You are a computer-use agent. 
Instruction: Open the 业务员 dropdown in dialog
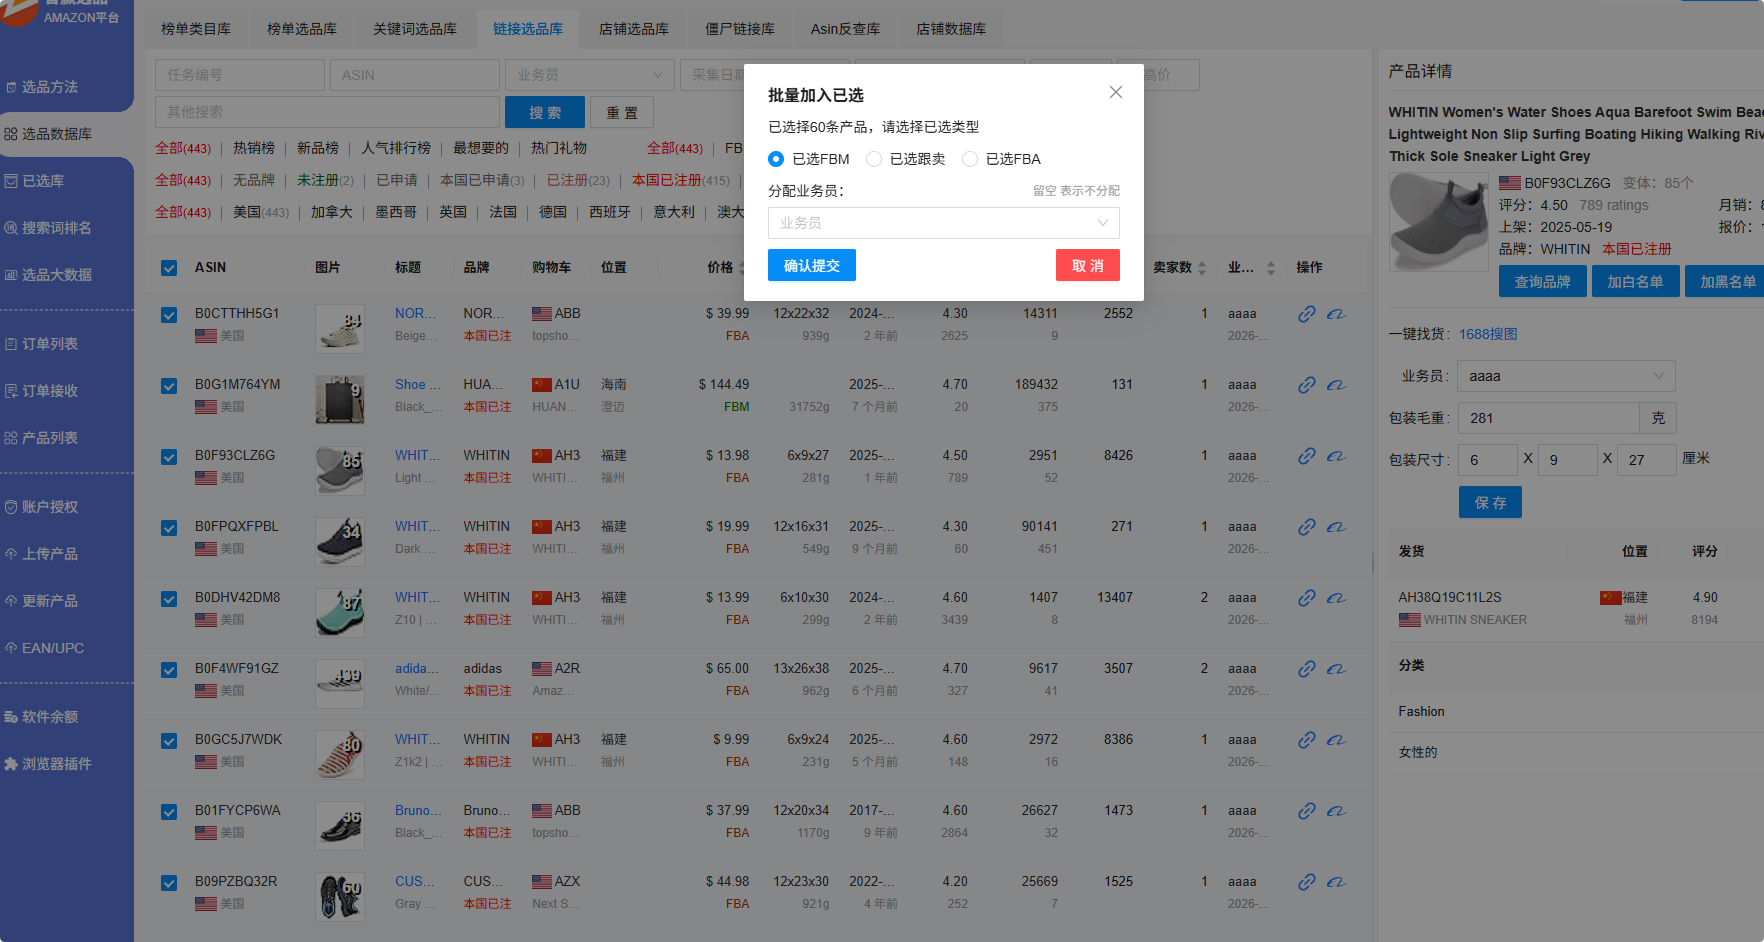point(944,223)
